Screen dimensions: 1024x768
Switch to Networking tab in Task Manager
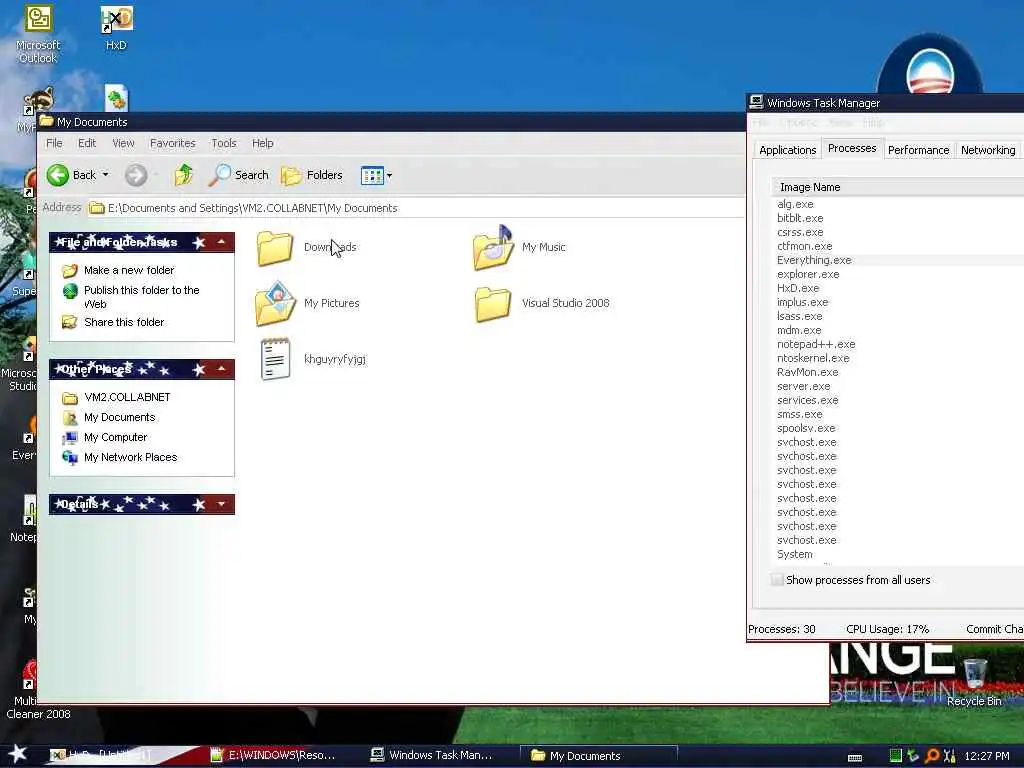(987, 150)
